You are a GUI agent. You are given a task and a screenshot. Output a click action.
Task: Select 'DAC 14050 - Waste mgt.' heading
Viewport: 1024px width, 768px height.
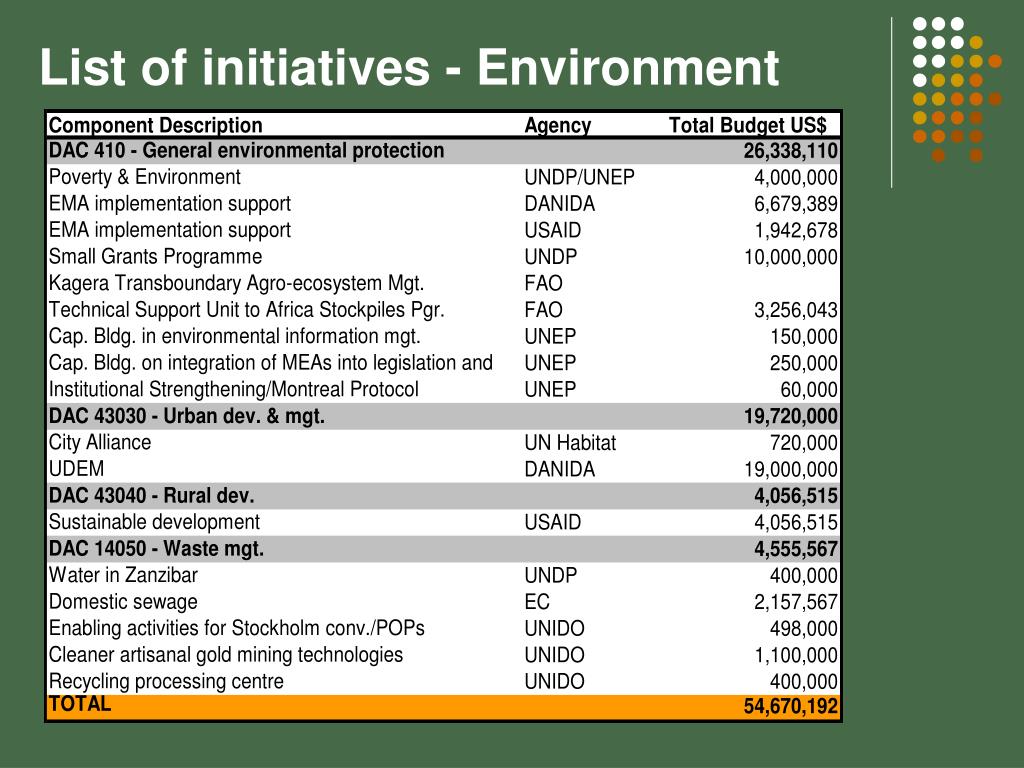[x=157, y=549]
